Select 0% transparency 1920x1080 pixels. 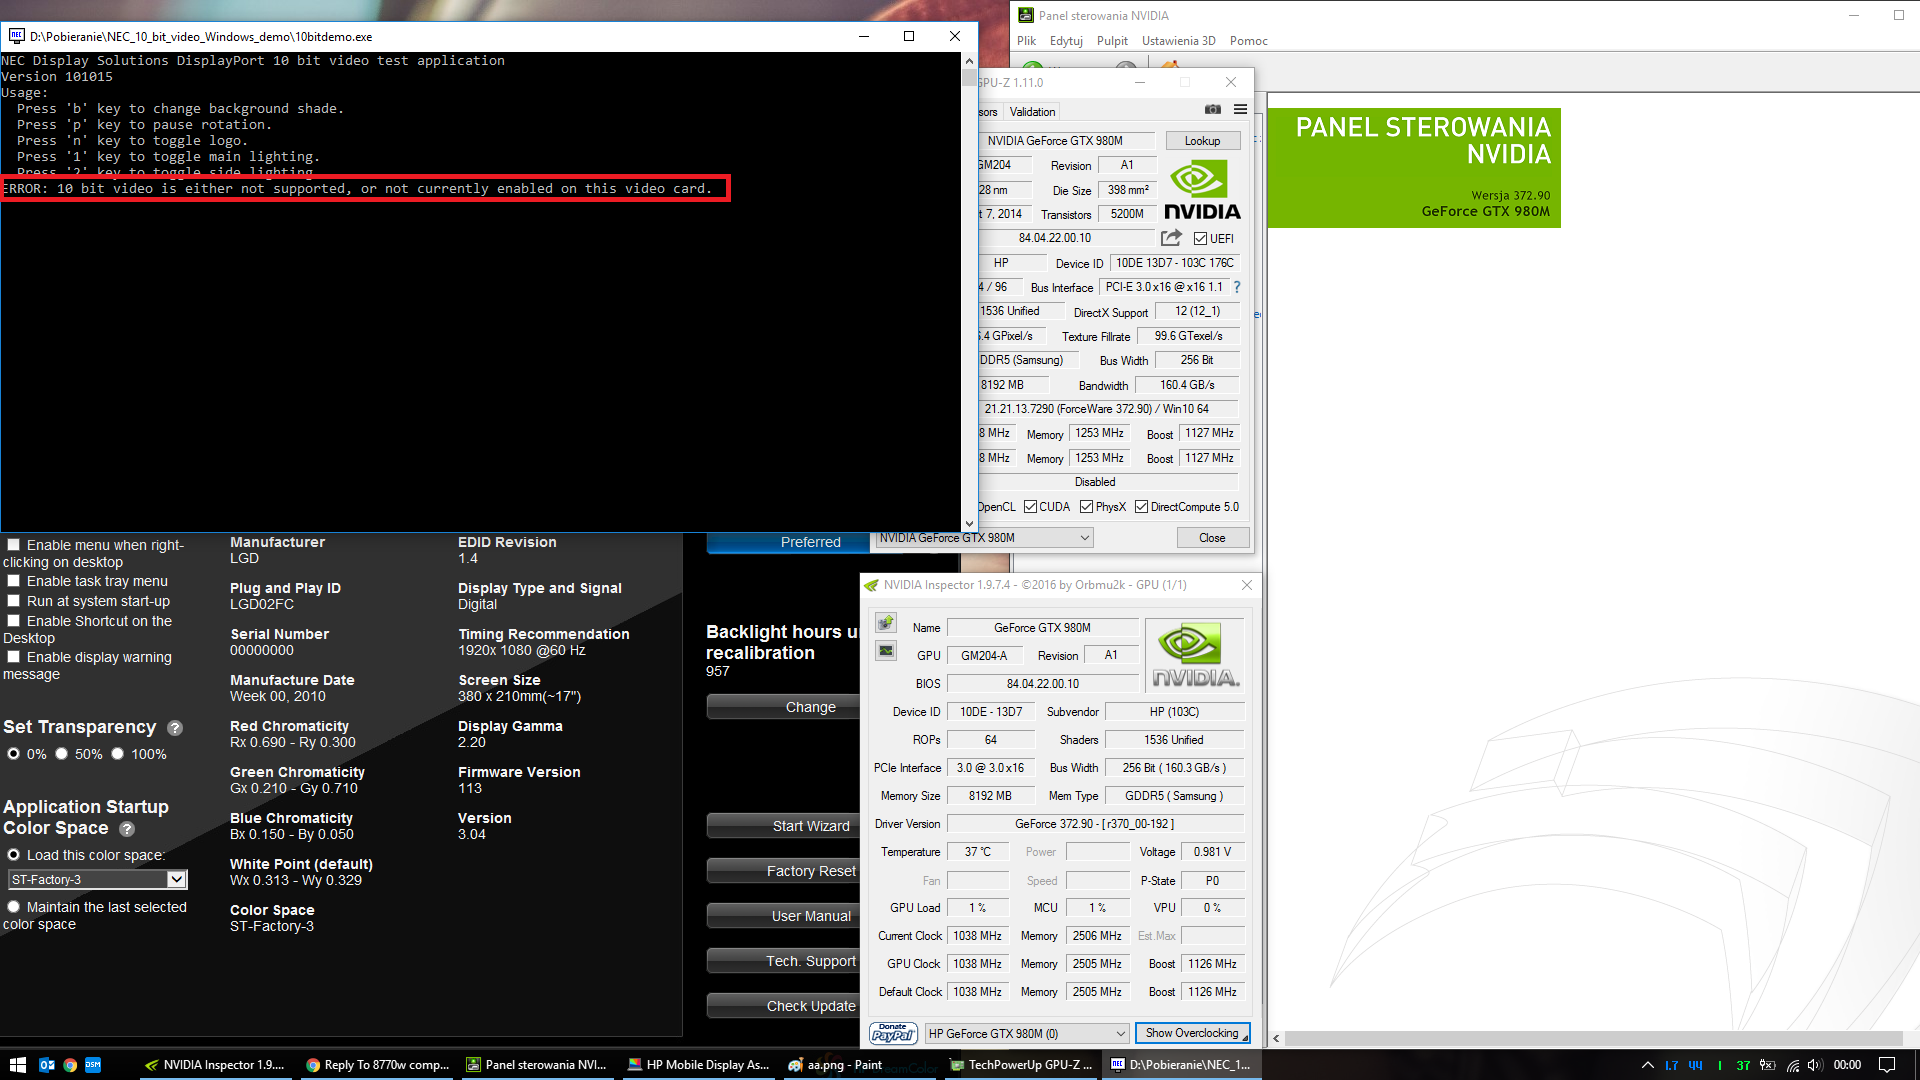coord(14,754)
